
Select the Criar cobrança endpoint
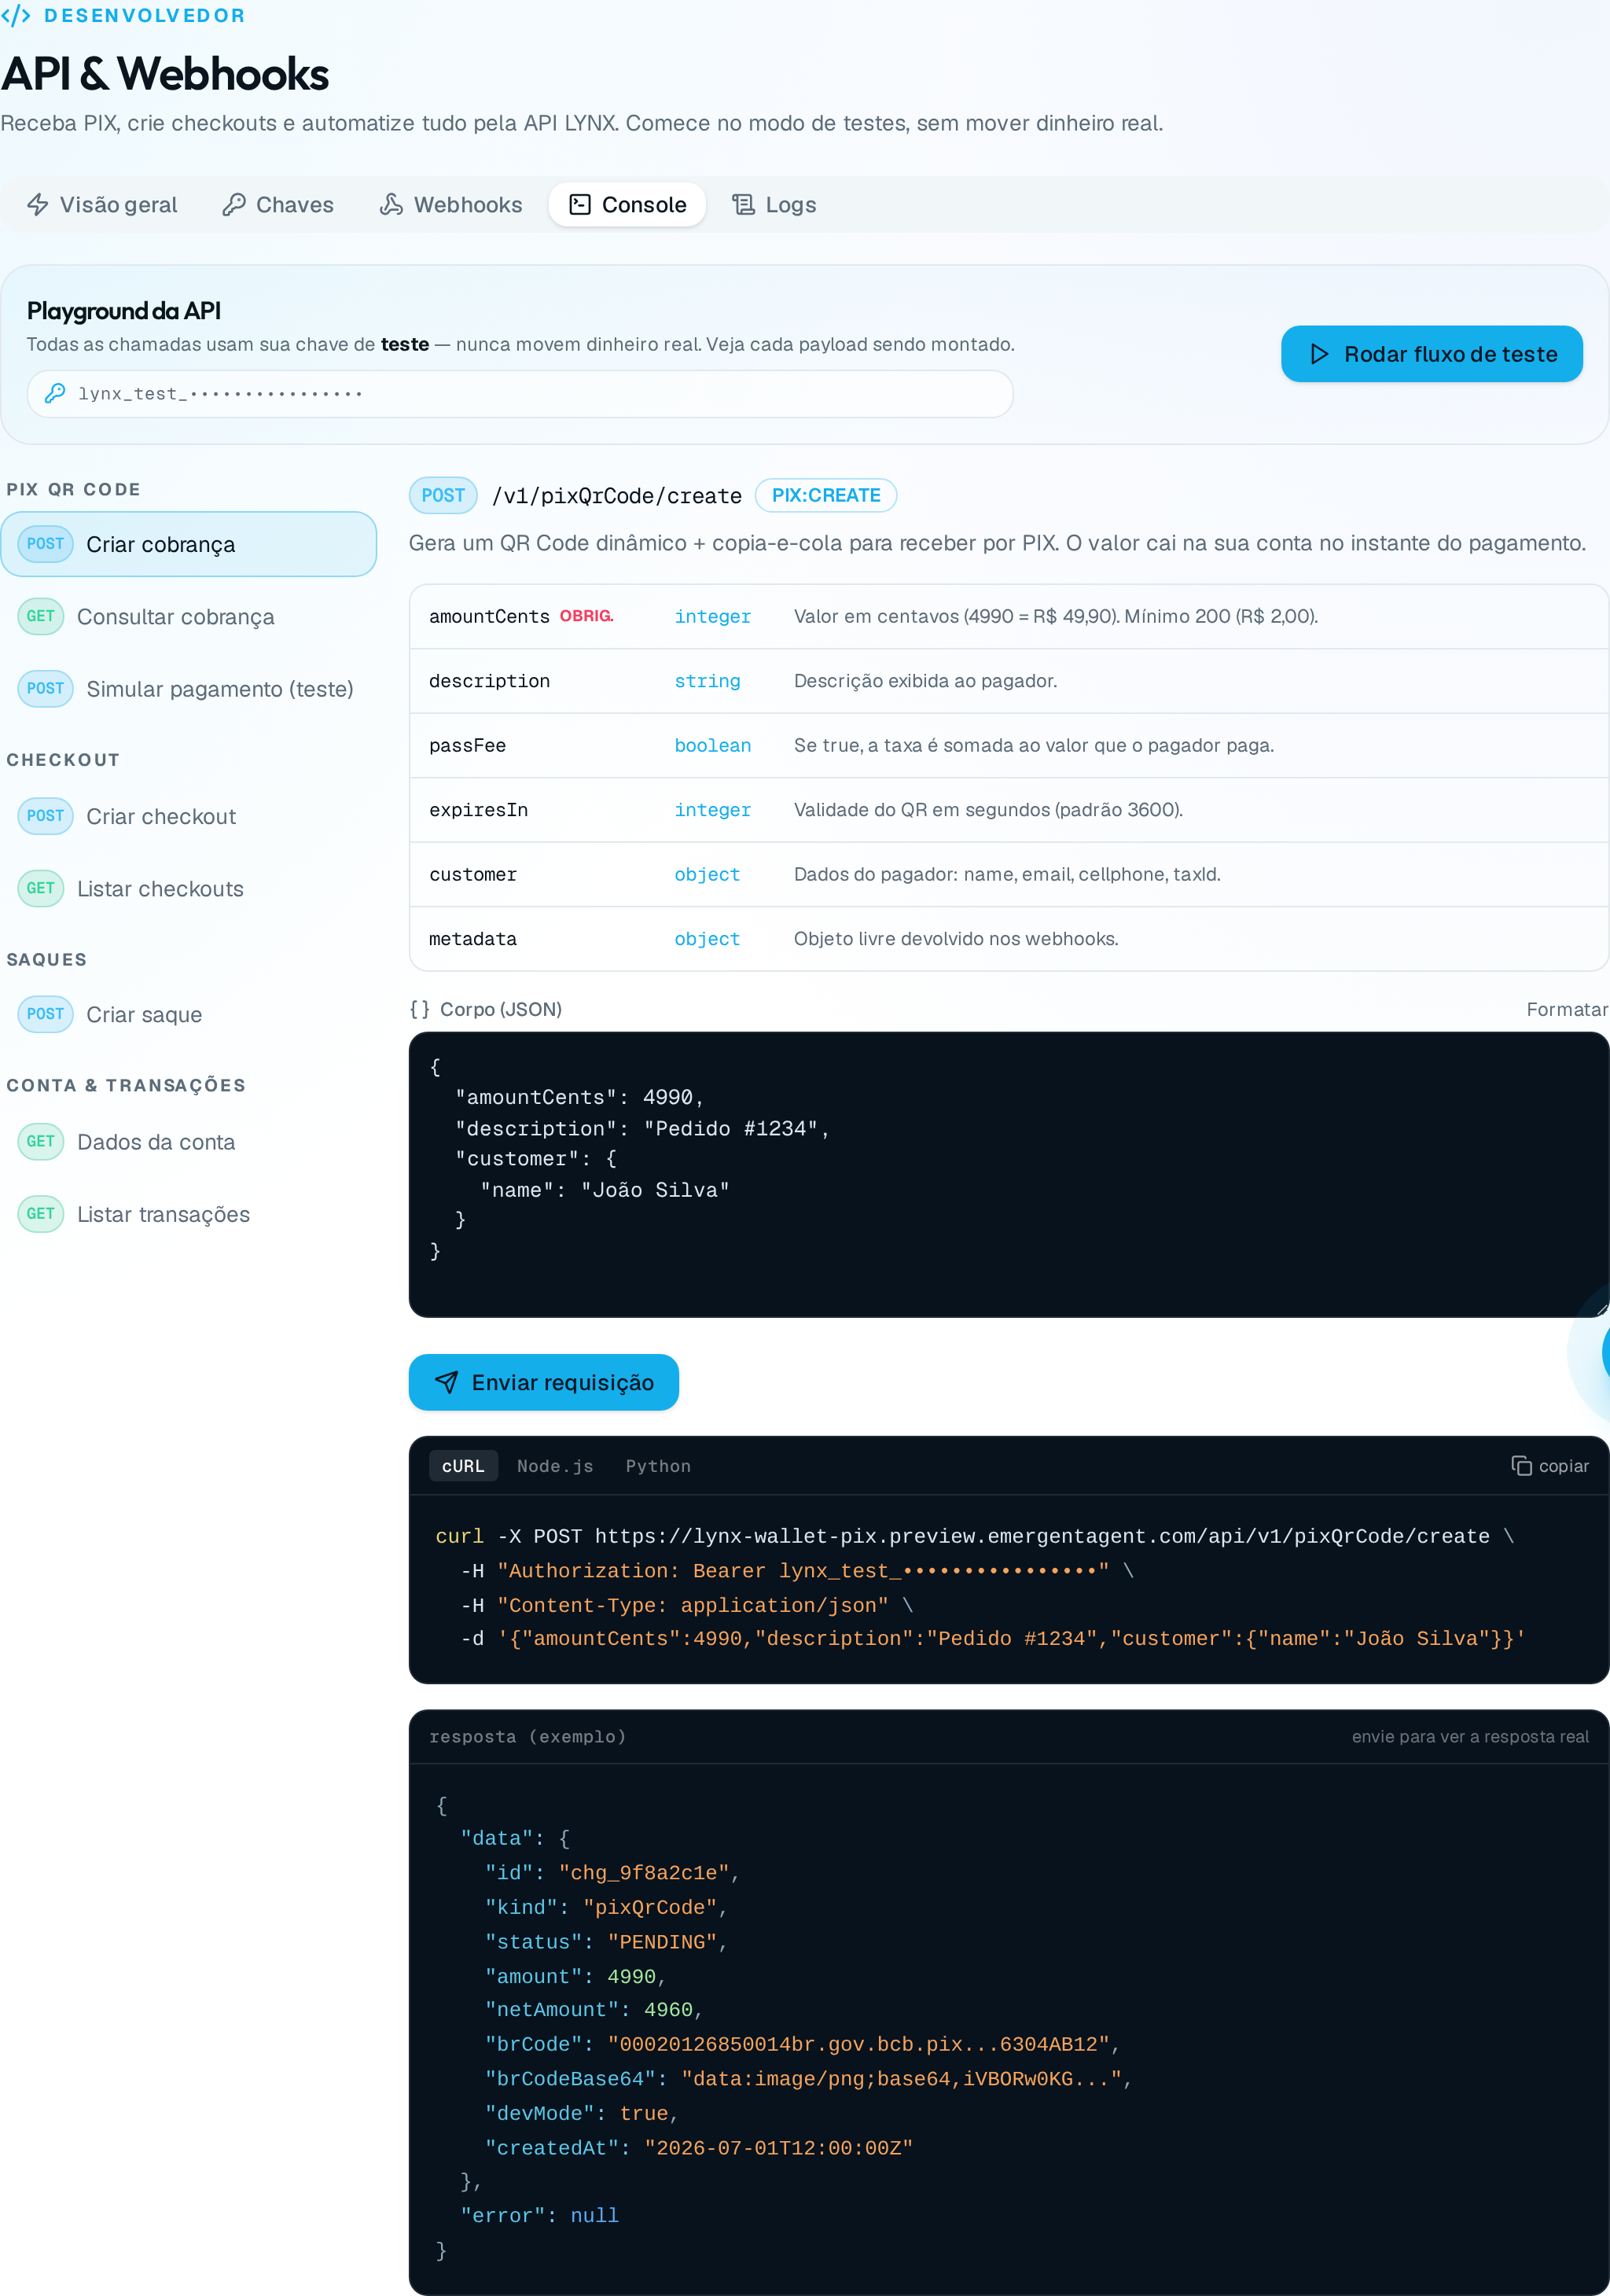pyautogui.click(x=189, y=544)
